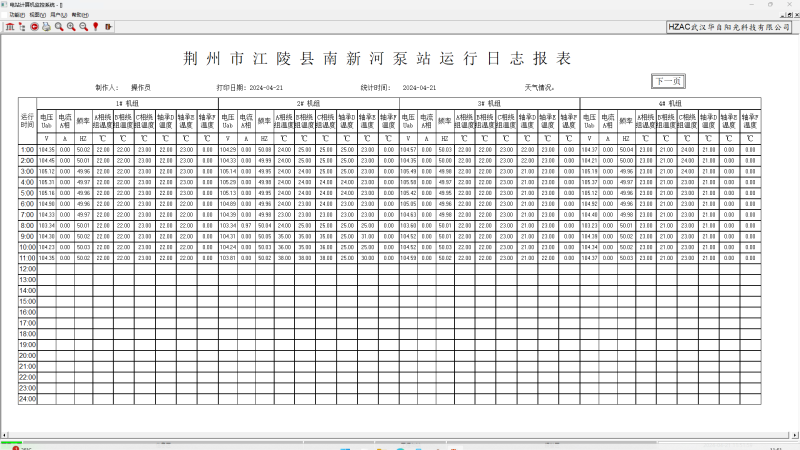Screen dimensions: 800x450
Task: Click the HZAC company name banner
Action: click(729, 27)
